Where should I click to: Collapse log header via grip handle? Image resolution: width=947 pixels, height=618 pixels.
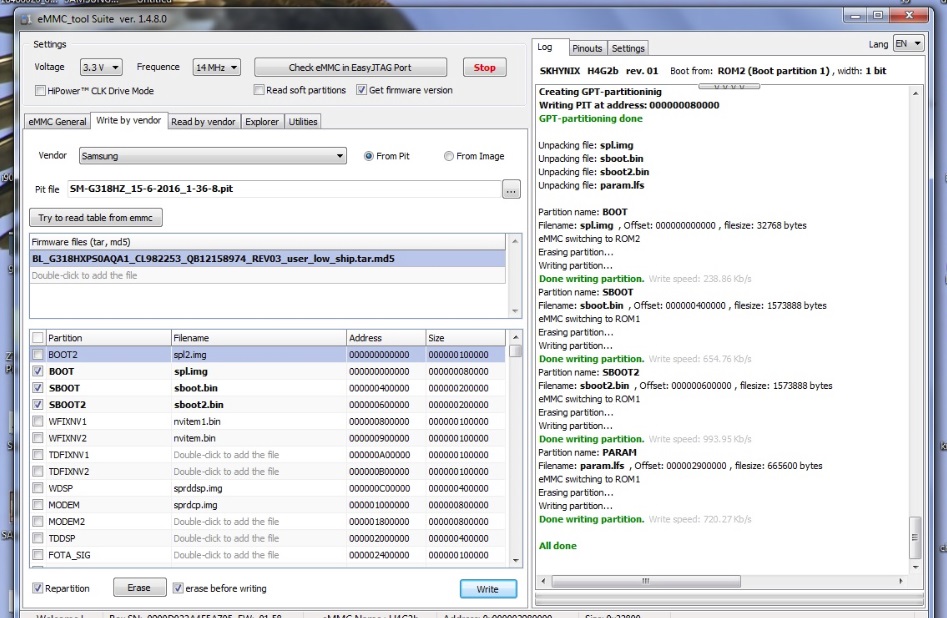point(728,86)
